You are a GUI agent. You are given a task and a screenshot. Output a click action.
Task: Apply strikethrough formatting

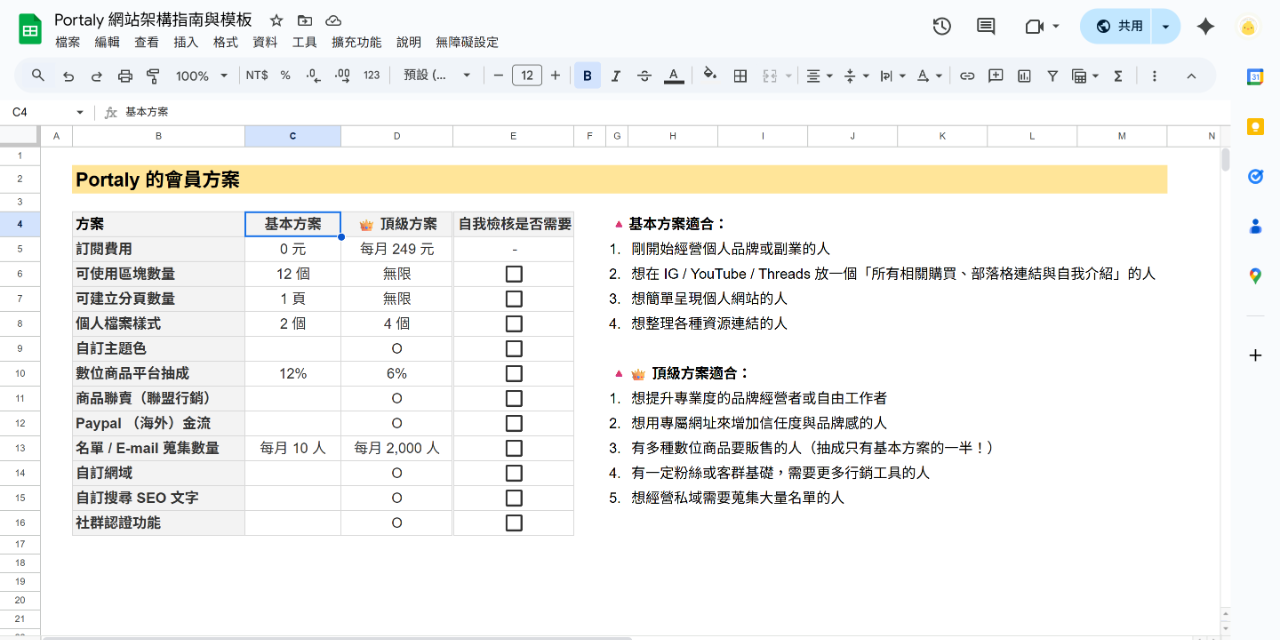[x=644, y=76]
